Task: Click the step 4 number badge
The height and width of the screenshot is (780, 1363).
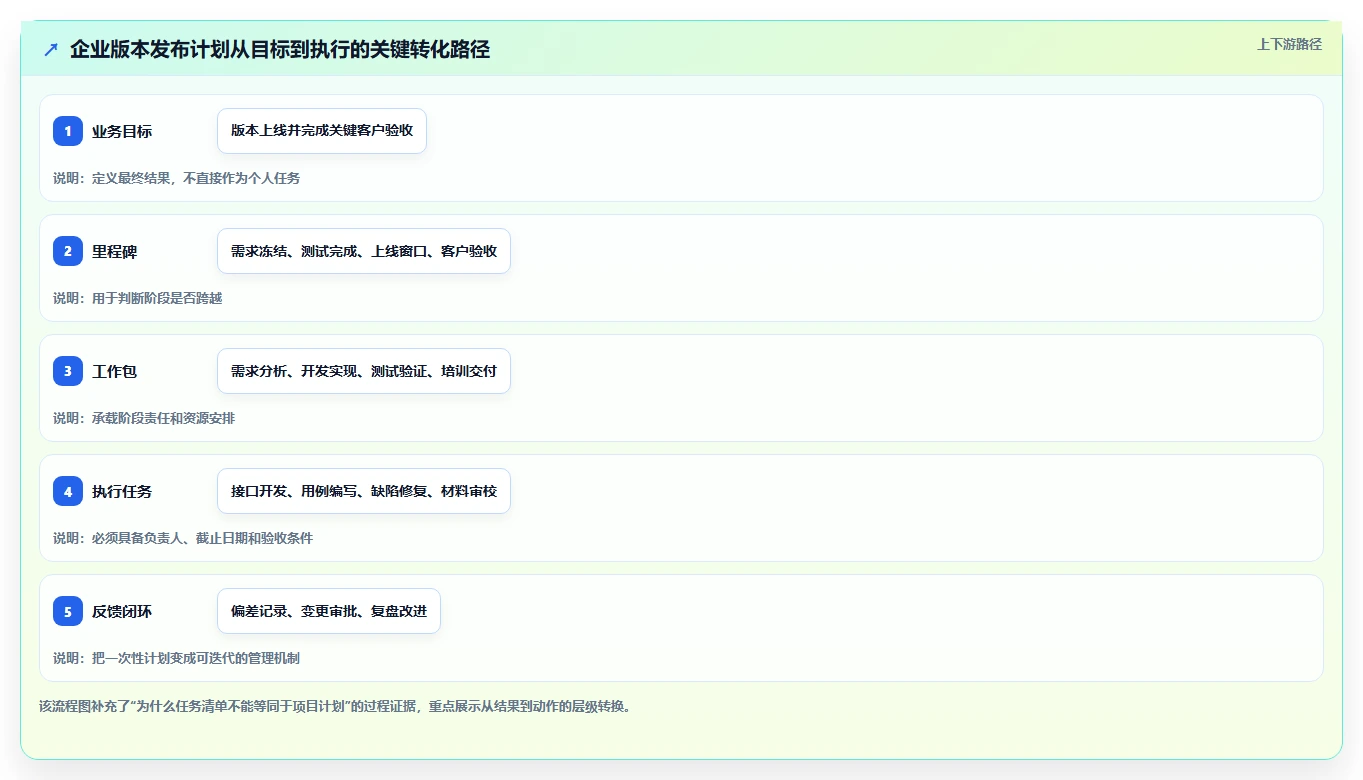Action: tap(68, 491)
